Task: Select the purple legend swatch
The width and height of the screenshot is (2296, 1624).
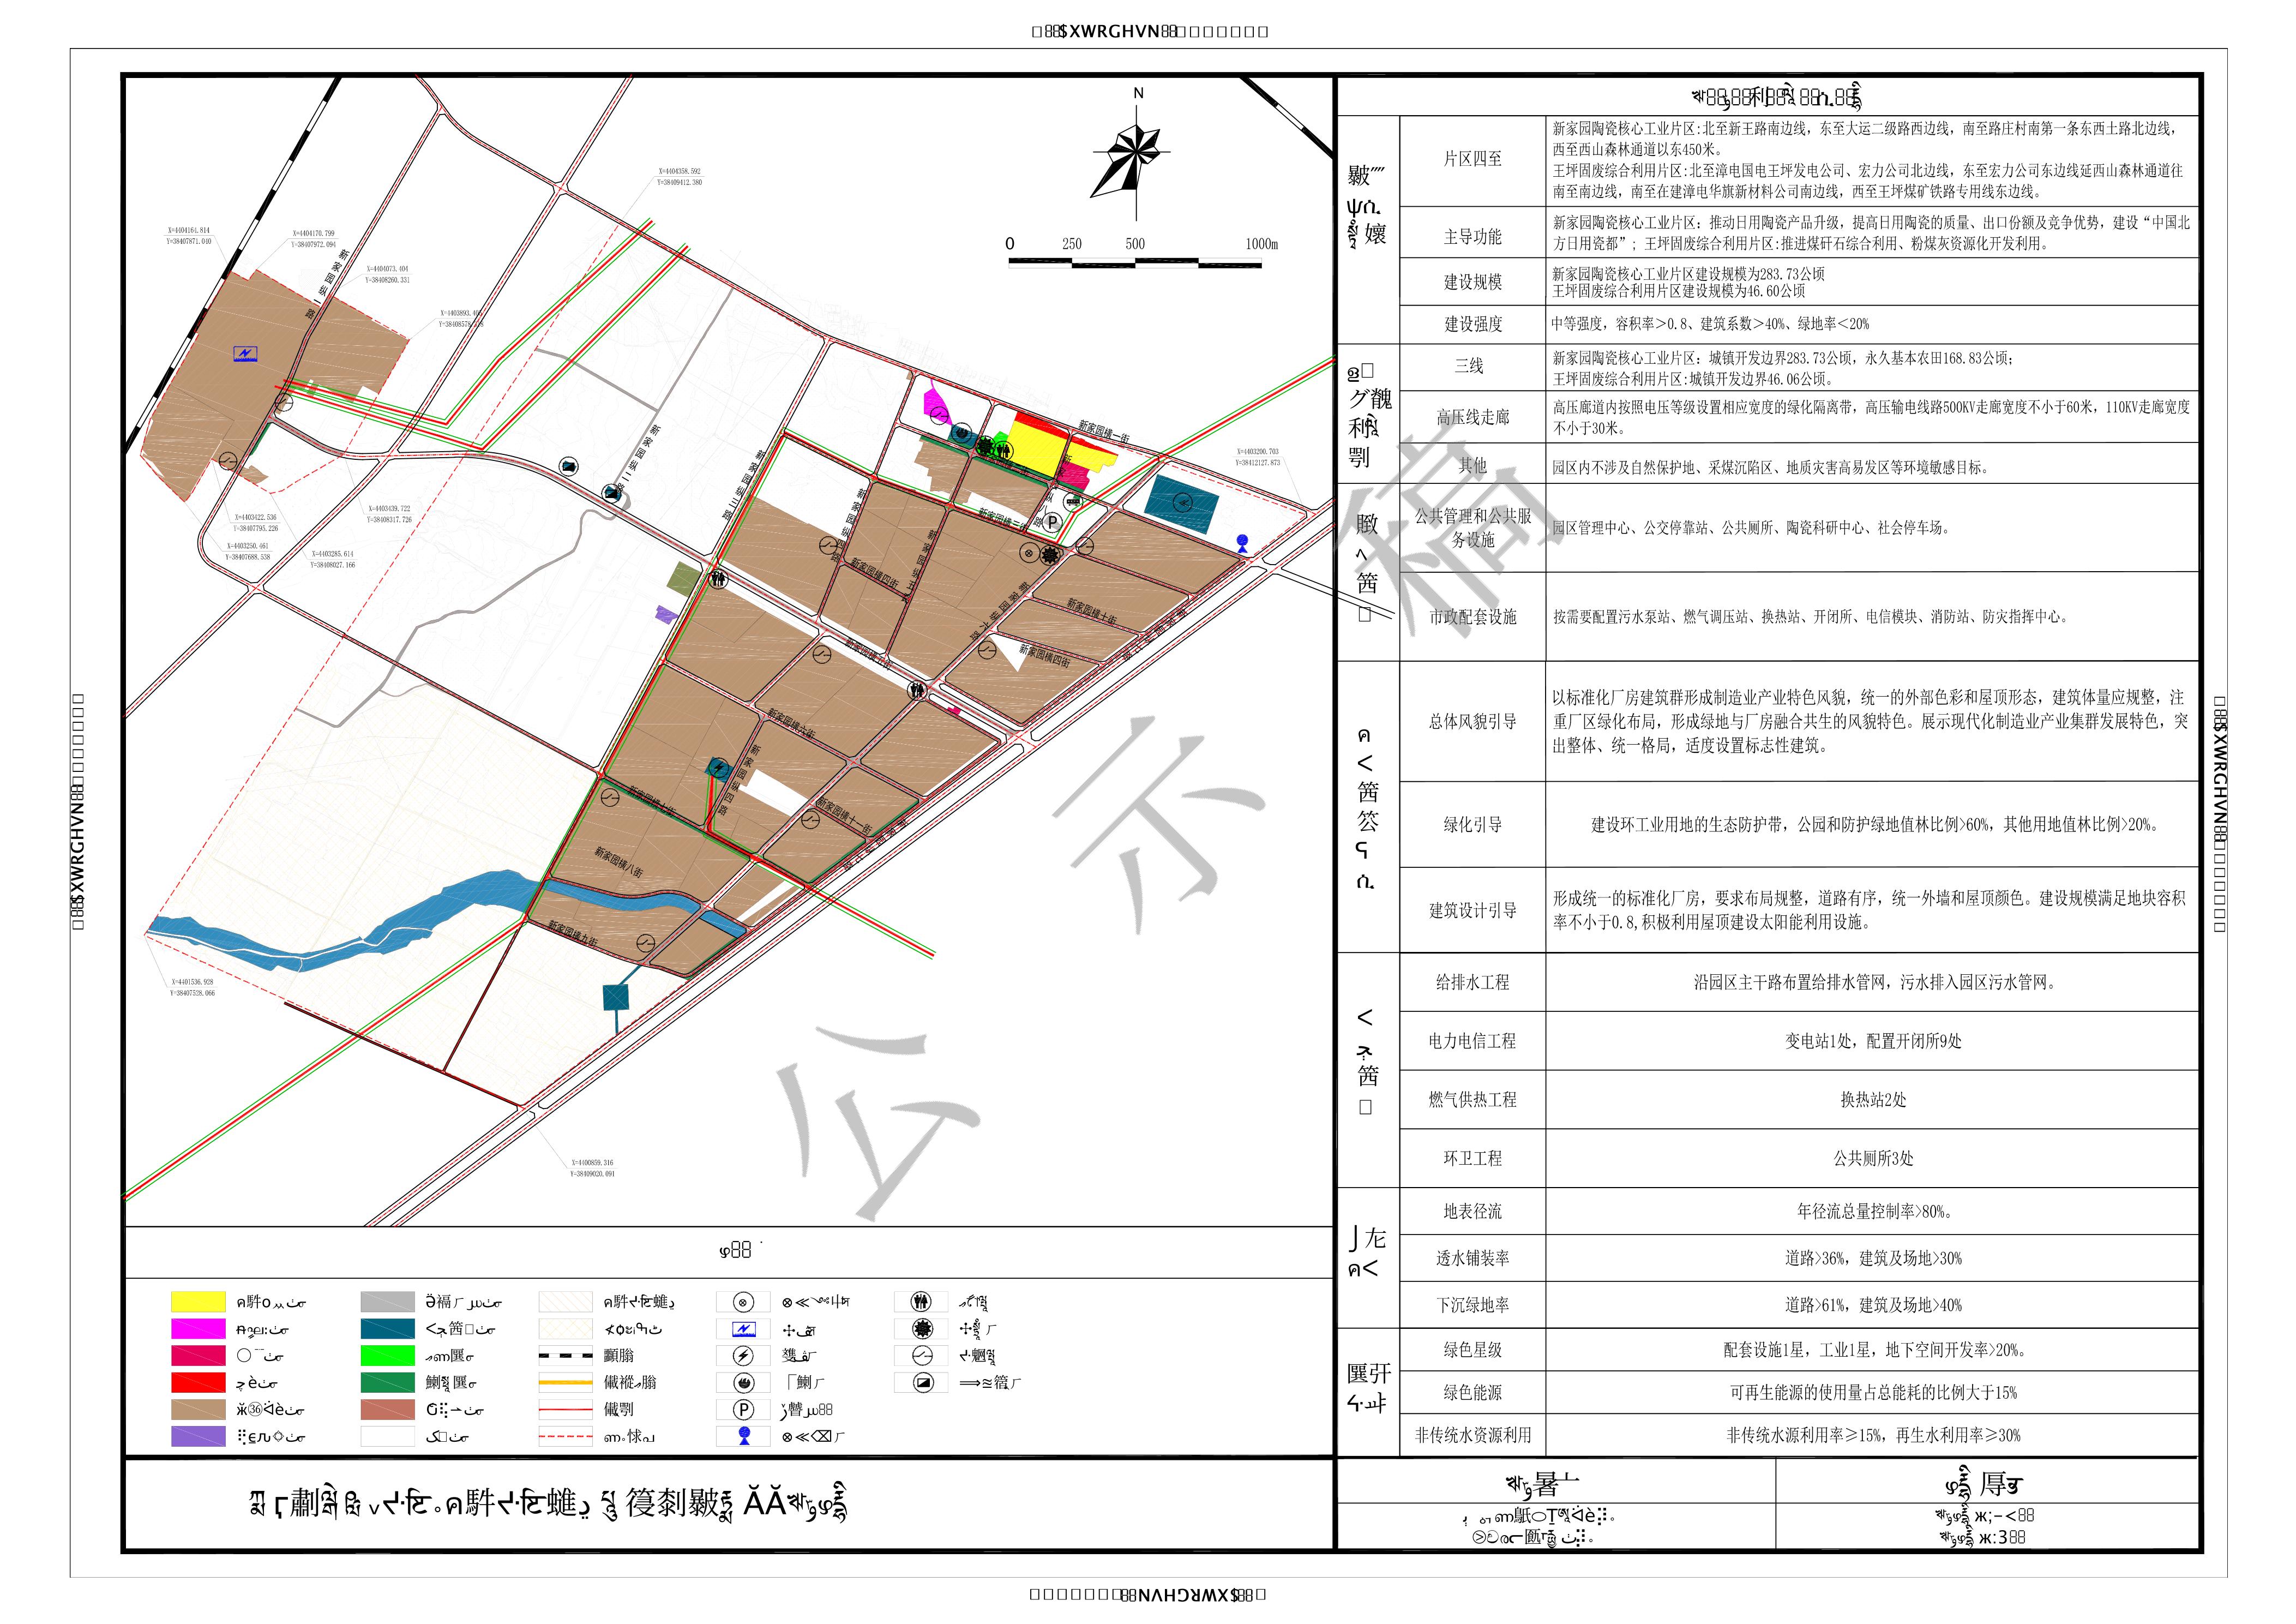Action: 198,1437
